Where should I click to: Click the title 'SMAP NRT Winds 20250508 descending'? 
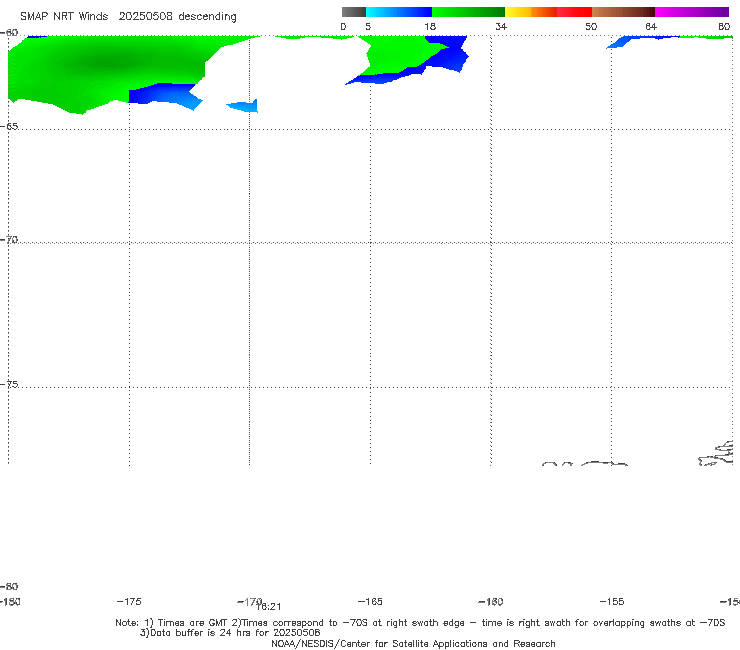point(128,16)
